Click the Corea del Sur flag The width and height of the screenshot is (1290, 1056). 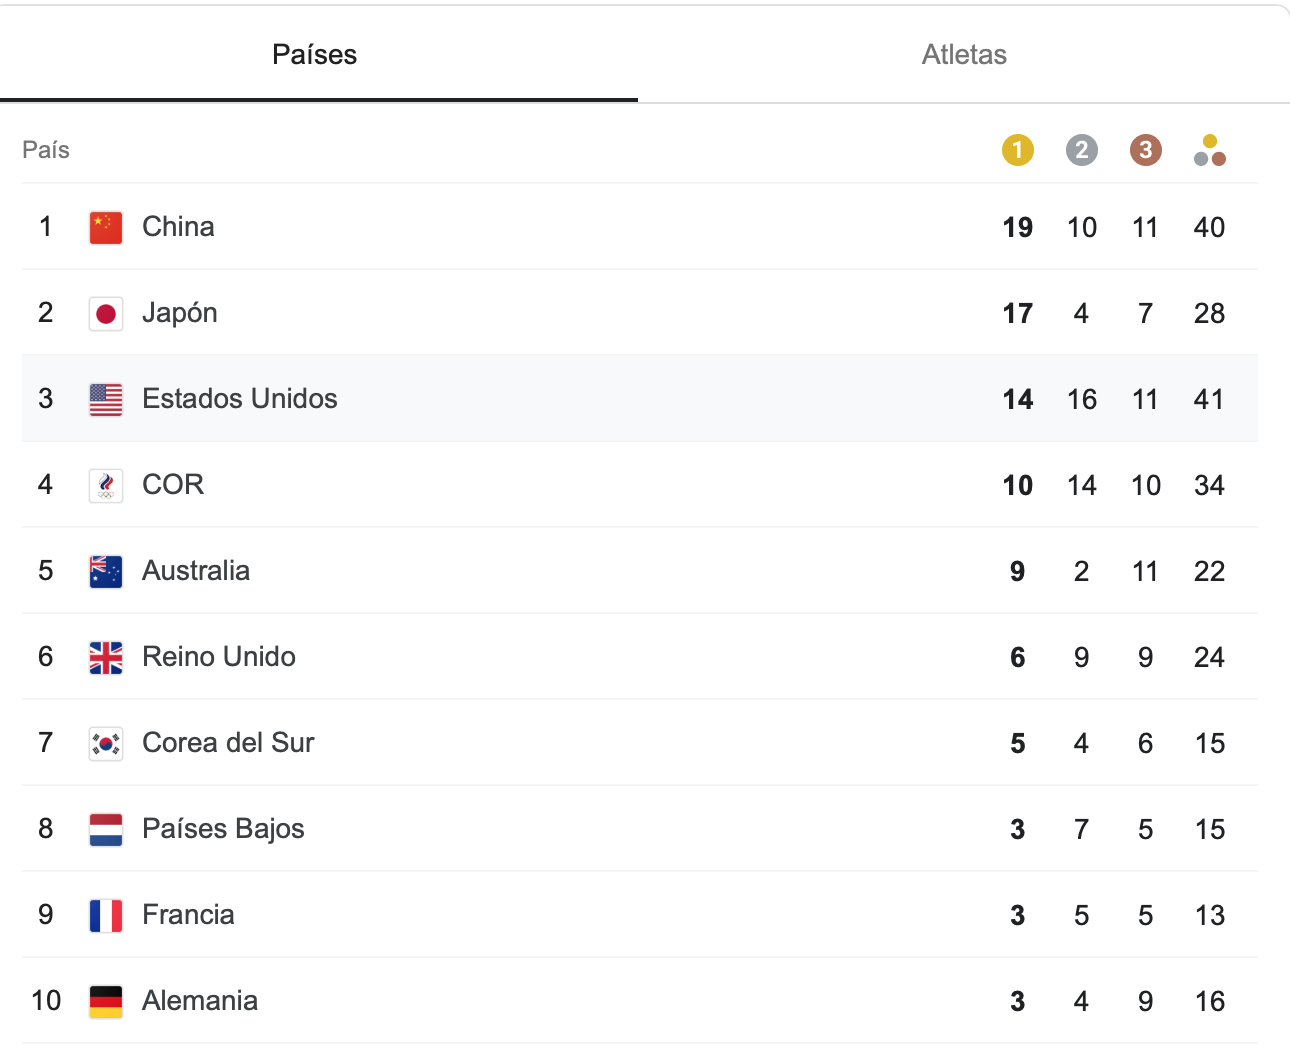106,743
